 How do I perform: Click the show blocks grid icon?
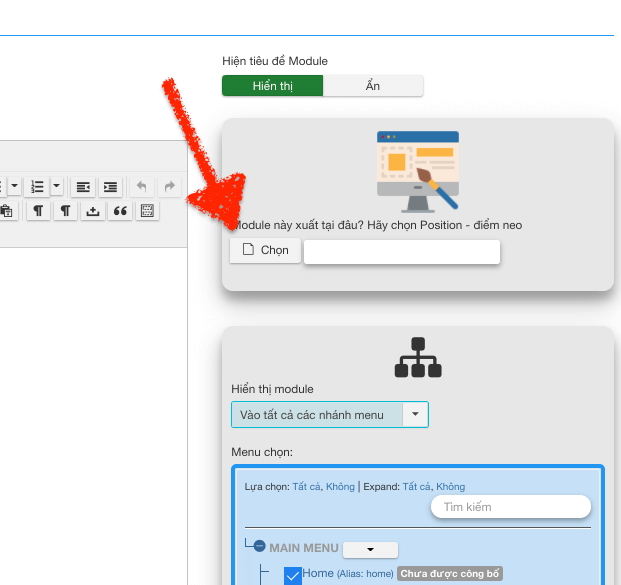point(147,211)
